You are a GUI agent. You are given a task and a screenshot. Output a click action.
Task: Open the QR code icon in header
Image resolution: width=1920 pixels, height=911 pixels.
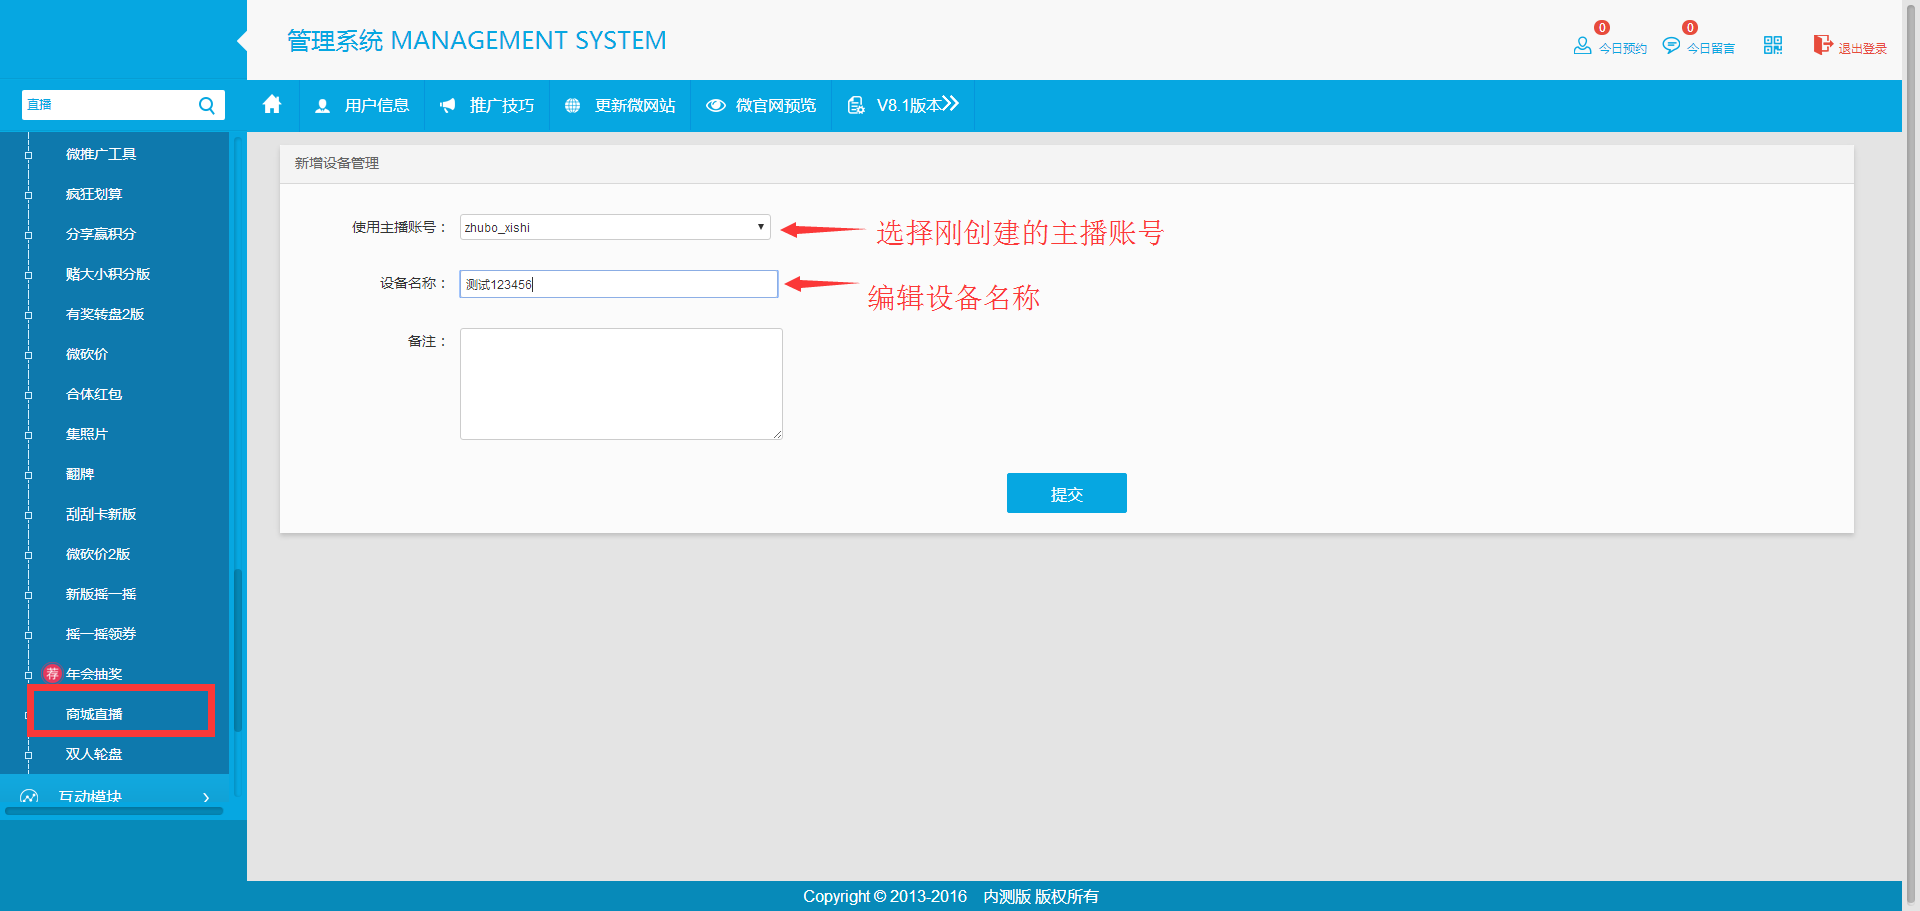(1772, 45)
